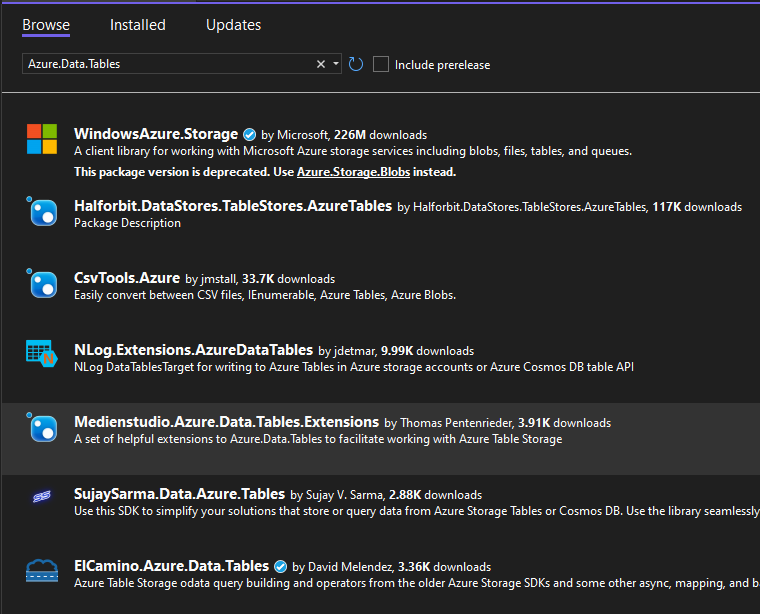Click the CsvTools.Azure package icon
The height and width of the screenshot is (614, 760).
point(42,283)
